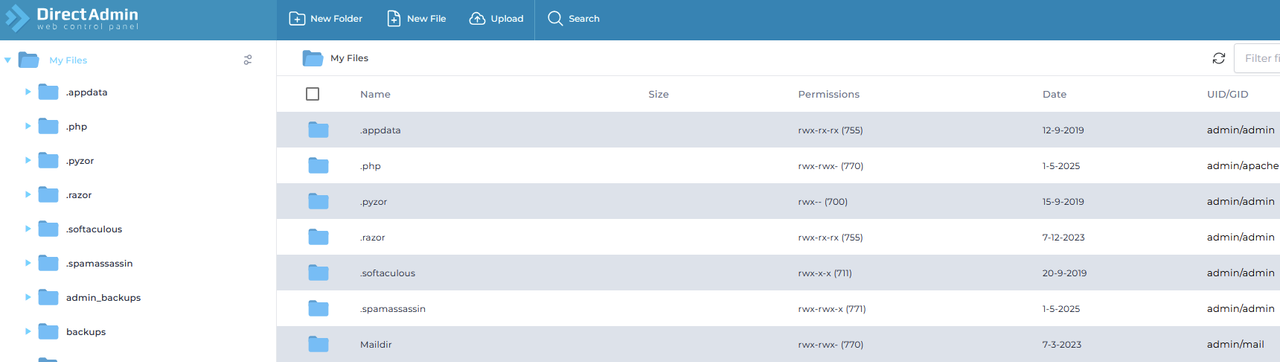Image resolution: width=1280 pixels, height=362 pixels.
Task: Select .razor folder in sidebar tree
Action: (x=79, y=195)
